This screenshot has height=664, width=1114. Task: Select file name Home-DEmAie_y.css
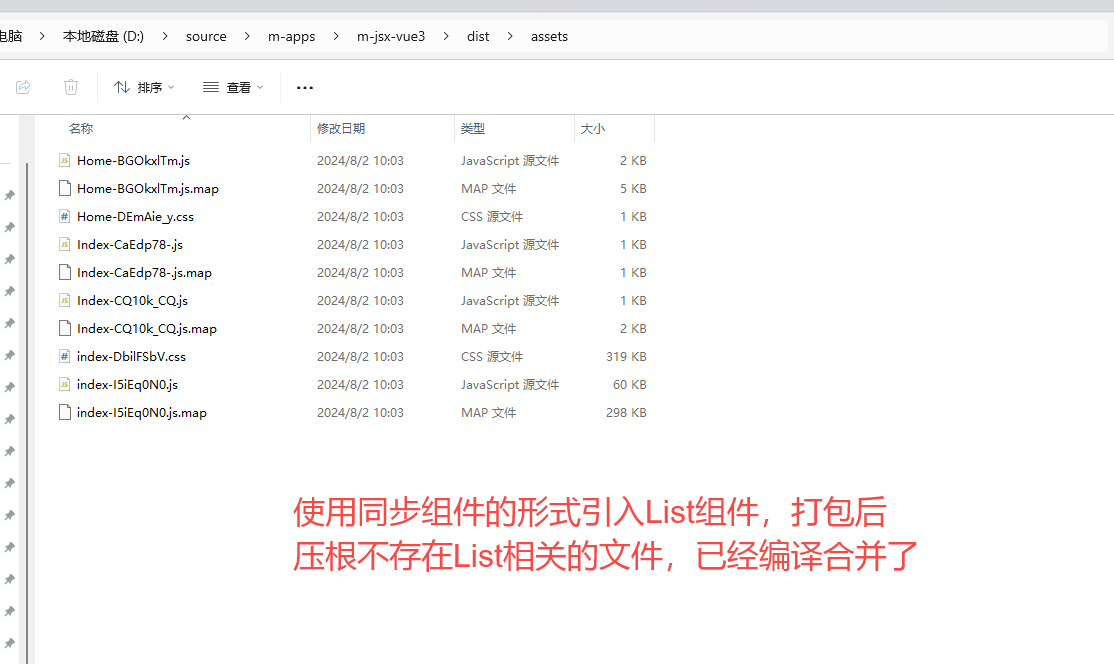point(135,217)
